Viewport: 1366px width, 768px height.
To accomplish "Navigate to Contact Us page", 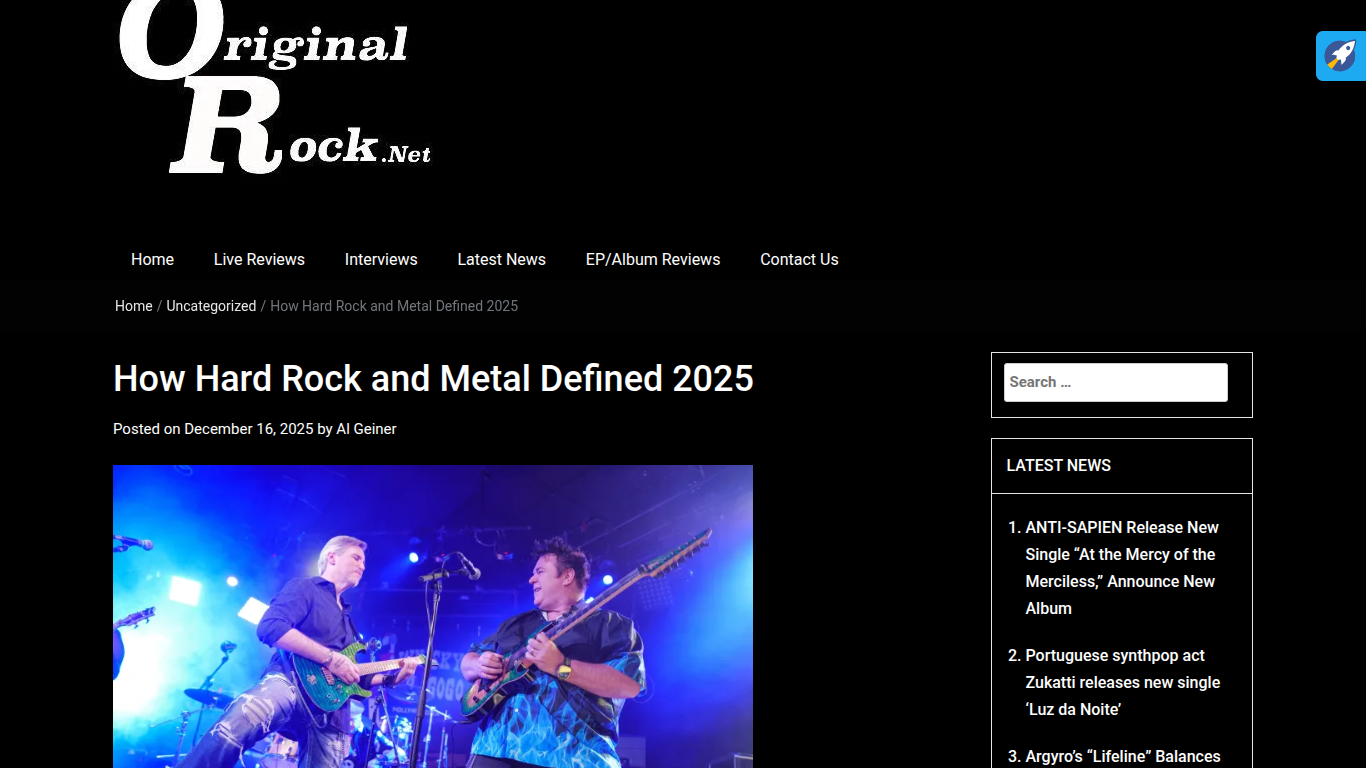I will (x=799, y=259).
